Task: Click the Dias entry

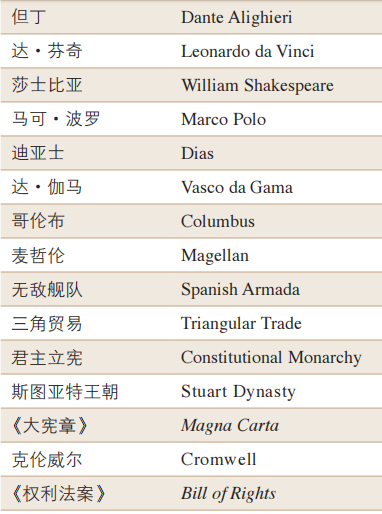Action: (197, 153)
